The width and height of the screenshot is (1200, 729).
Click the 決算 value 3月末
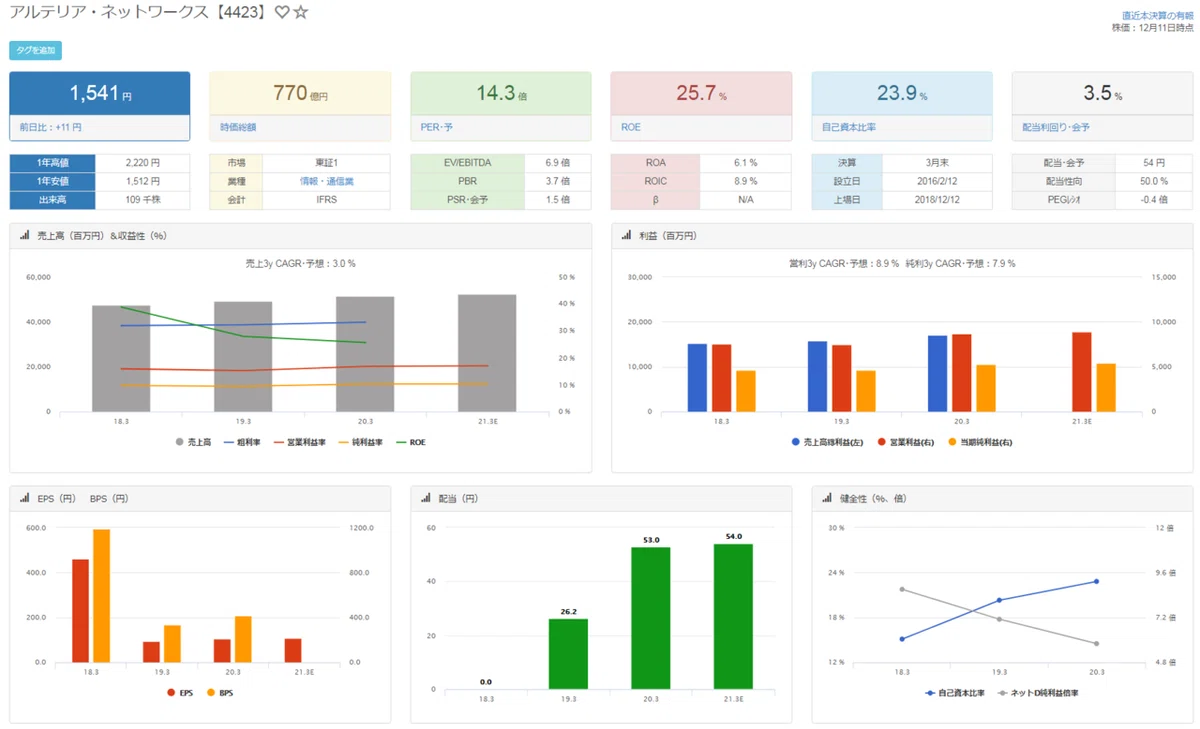pos(938,163)
